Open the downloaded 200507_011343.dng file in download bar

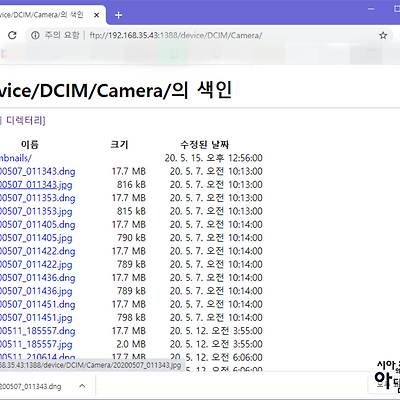[x=31, y=387]
